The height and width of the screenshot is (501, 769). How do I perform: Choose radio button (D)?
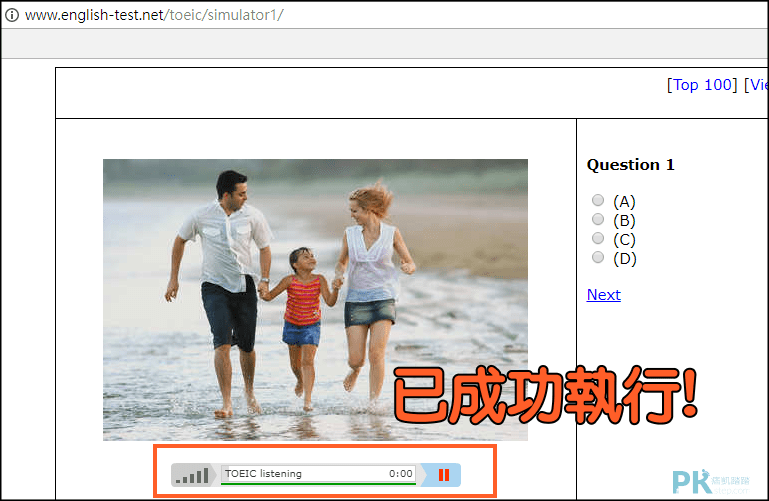pyautogui.click(x=597, y=257)
